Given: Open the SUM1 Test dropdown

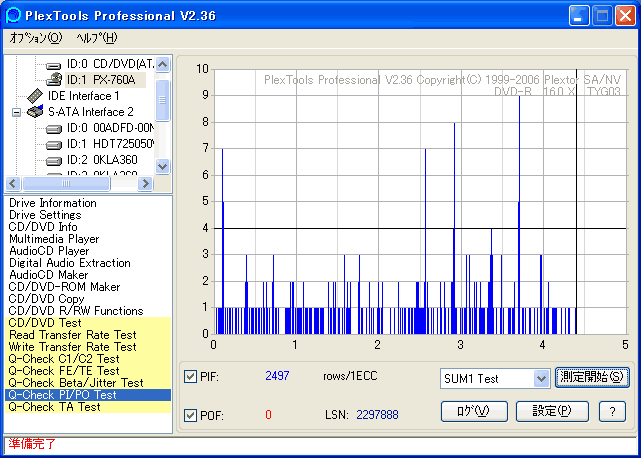Looking at the screenshot, I should pos(541,379).
